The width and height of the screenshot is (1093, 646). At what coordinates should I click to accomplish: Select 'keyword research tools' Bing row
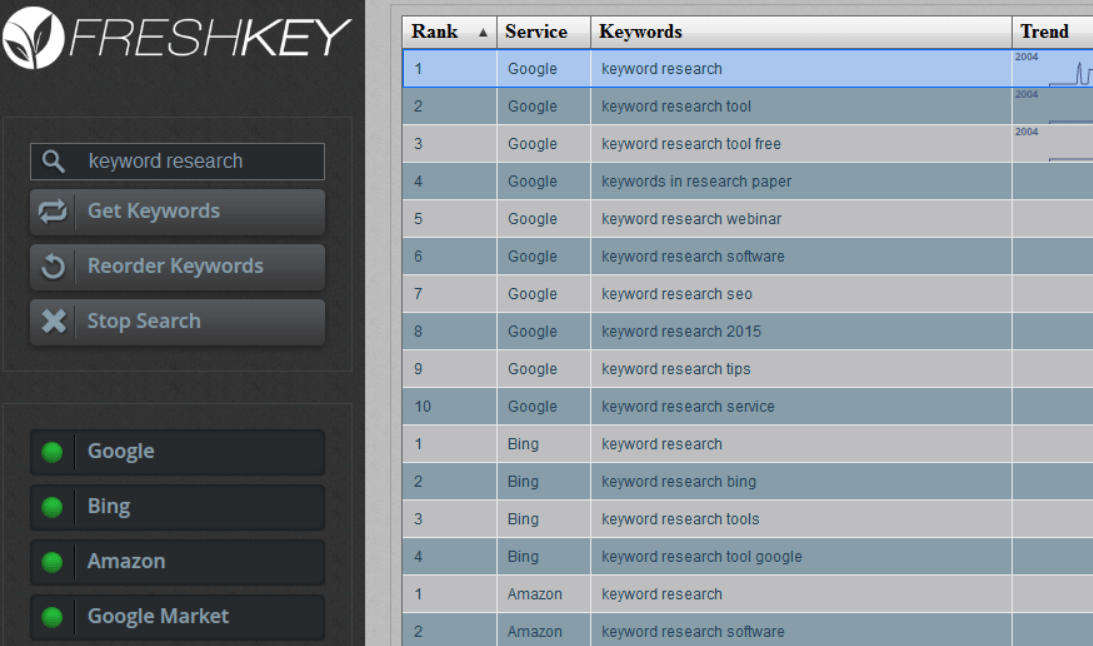[747, 519]
